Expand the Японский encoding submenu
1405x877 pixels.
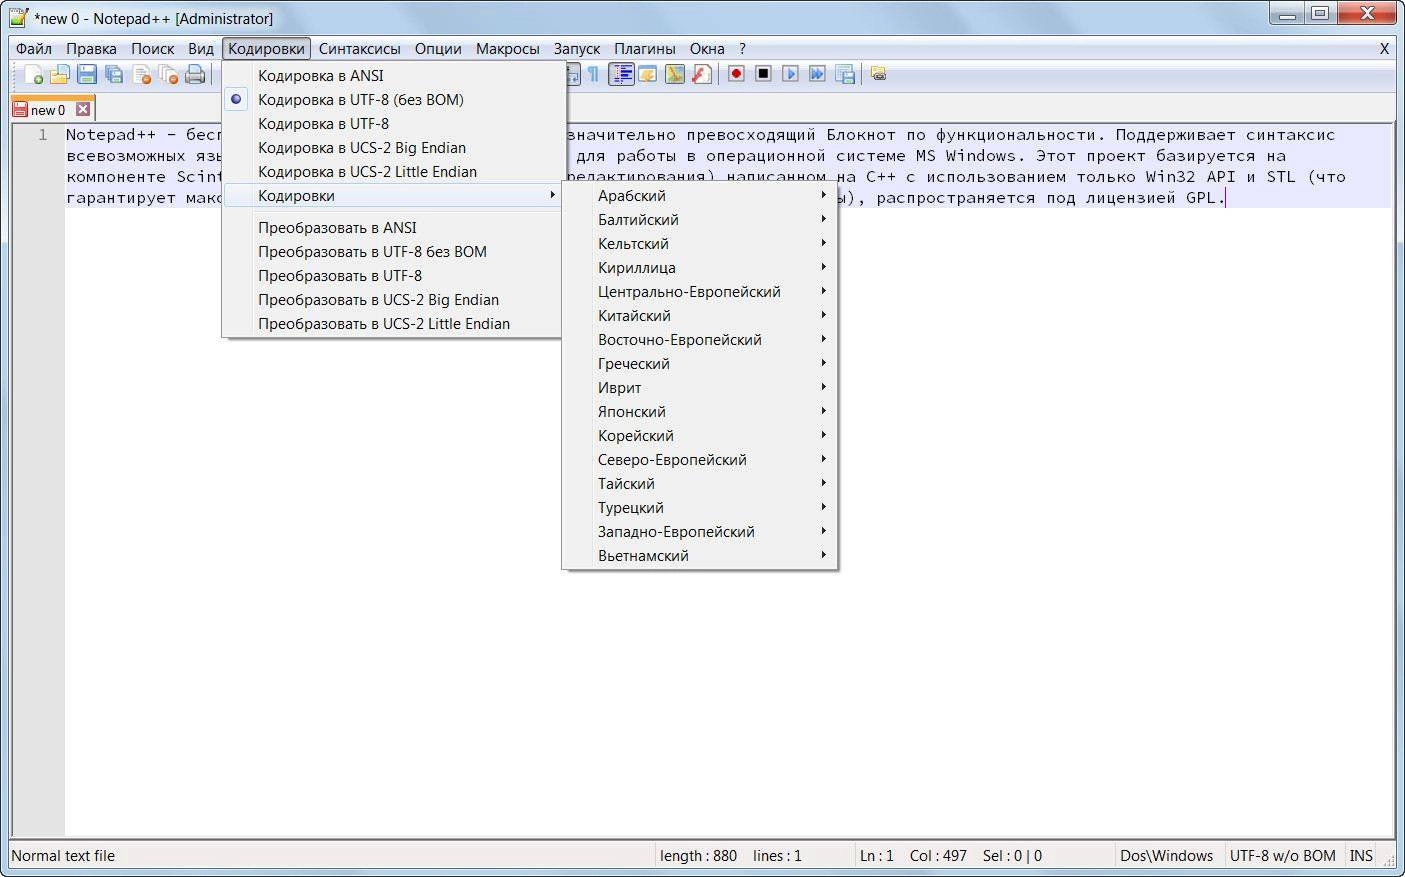pyautogui.click(x=700, y=411)
